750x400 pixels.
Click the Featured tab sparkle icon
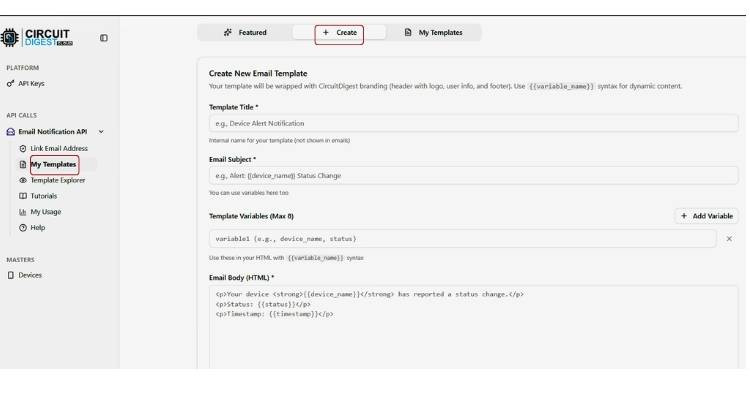pos(228,33)
